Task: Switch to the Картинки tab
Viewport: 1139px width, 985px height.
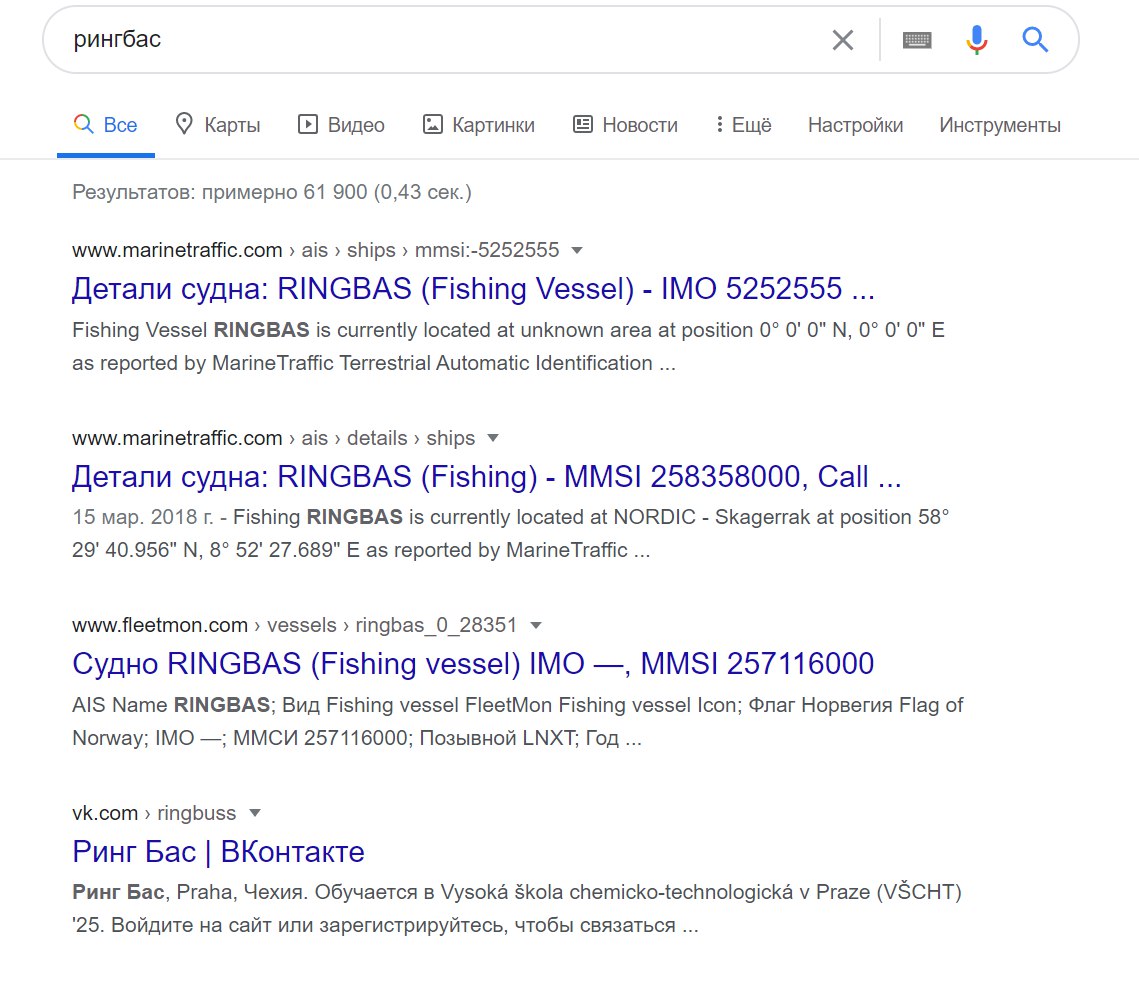Action: click(479, 125)
